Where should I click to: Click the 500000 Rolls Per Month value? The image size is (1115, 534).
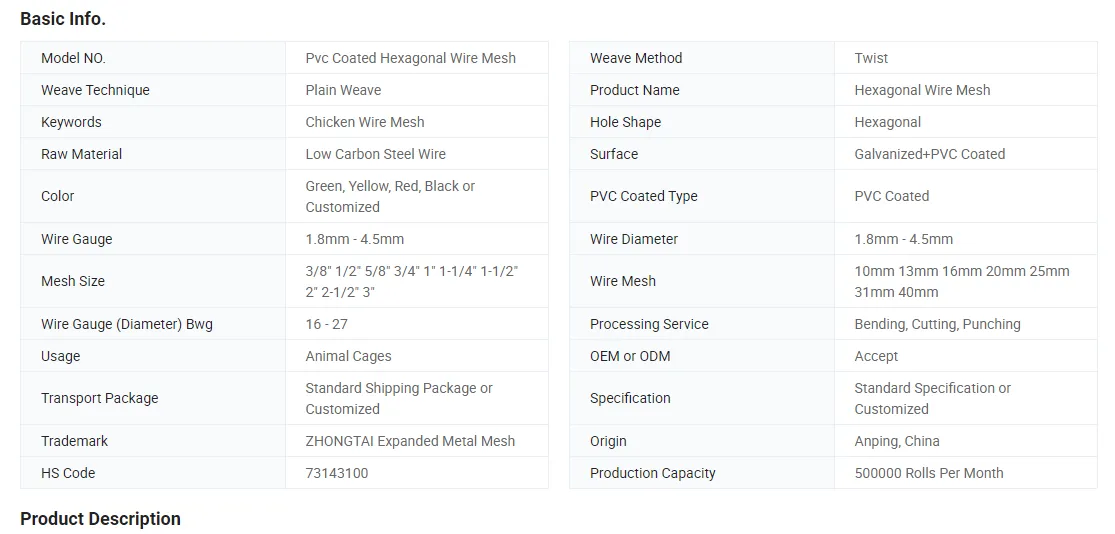(929, 473)
